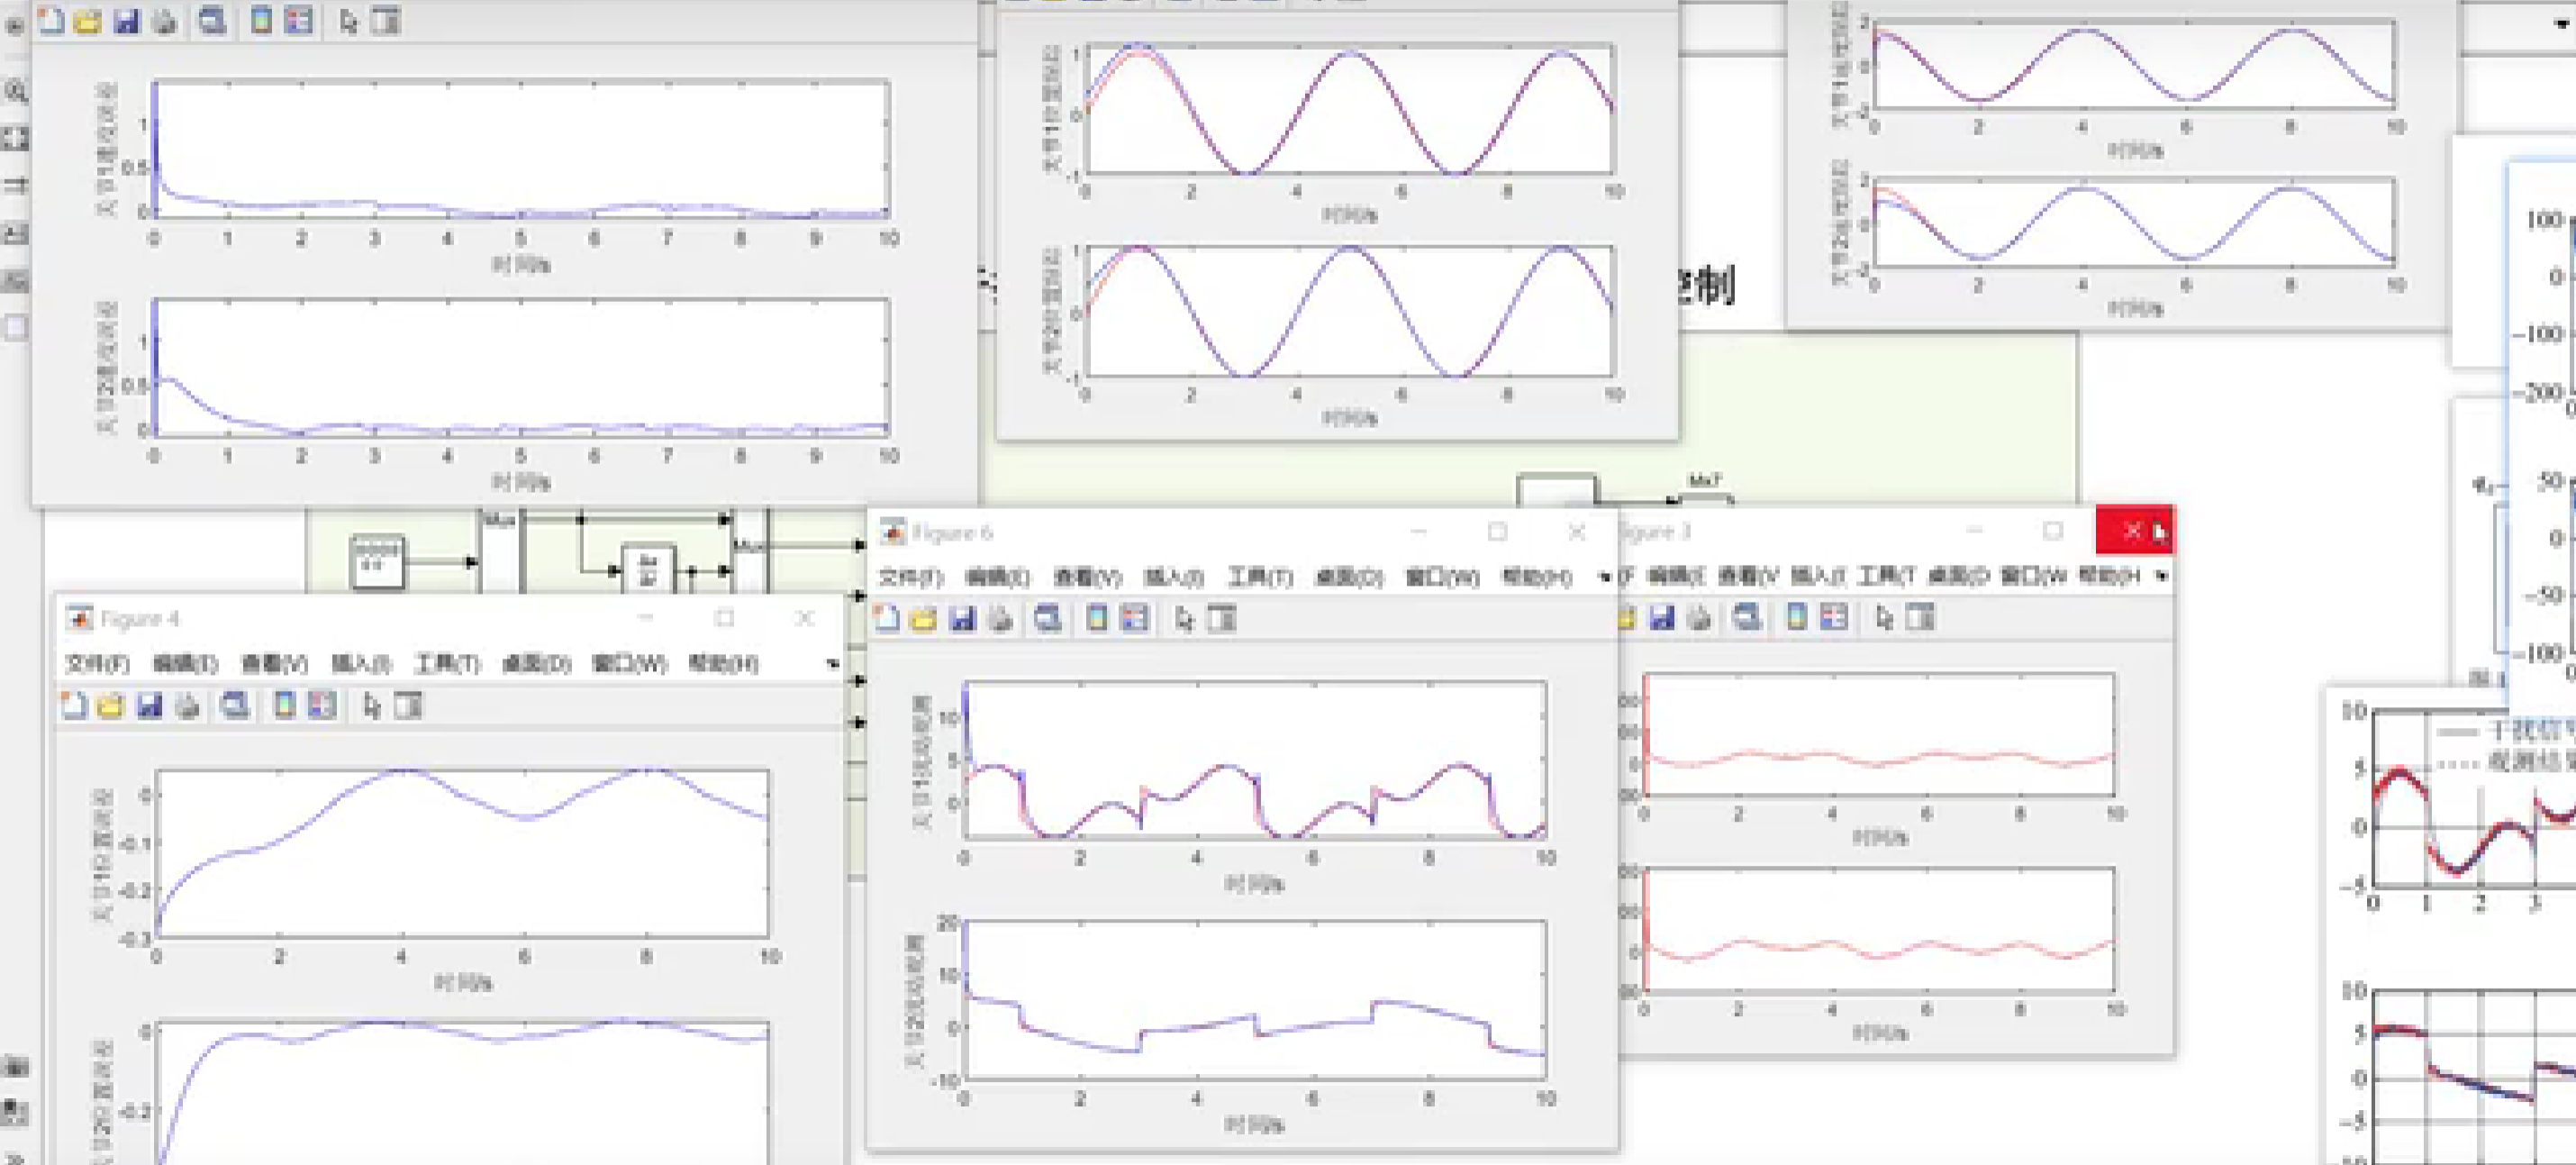Click Print icon in Figure 4 toolbar
The height and width of the screenshot is (1165, 2576).
[187, 706]
